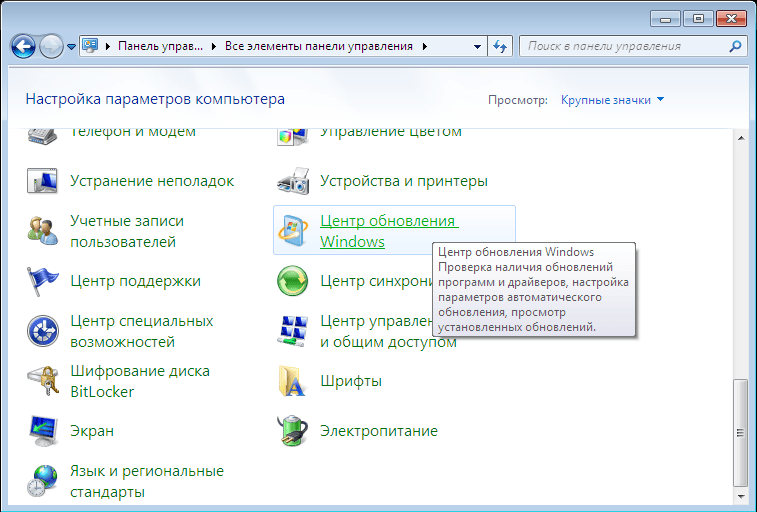Open 'Электропитание' link
Image resolution: width=757 pixels, height=512 pixels.
tap(379, 431)
